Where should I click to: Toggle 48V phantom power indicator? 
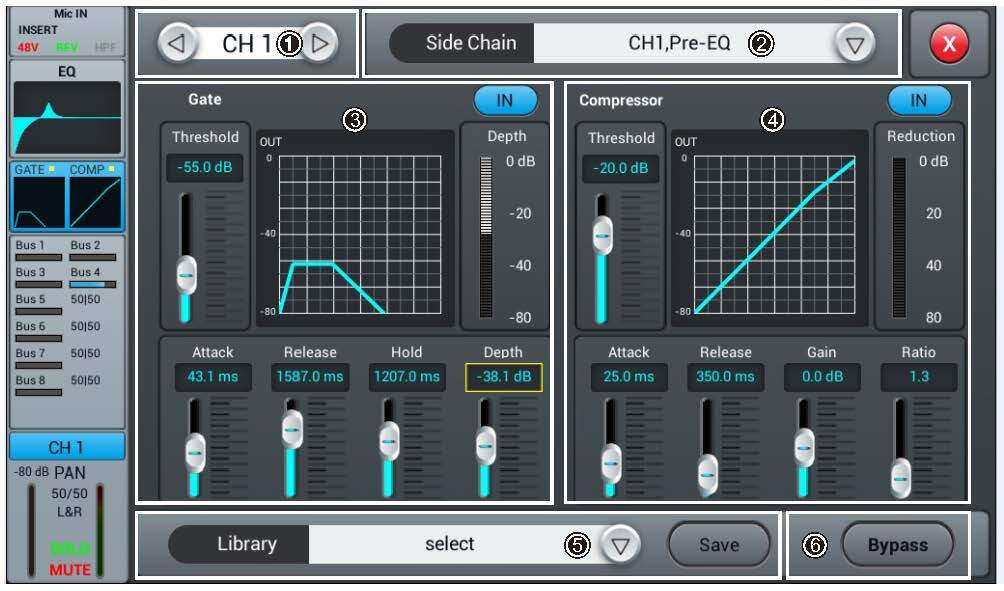28,47
